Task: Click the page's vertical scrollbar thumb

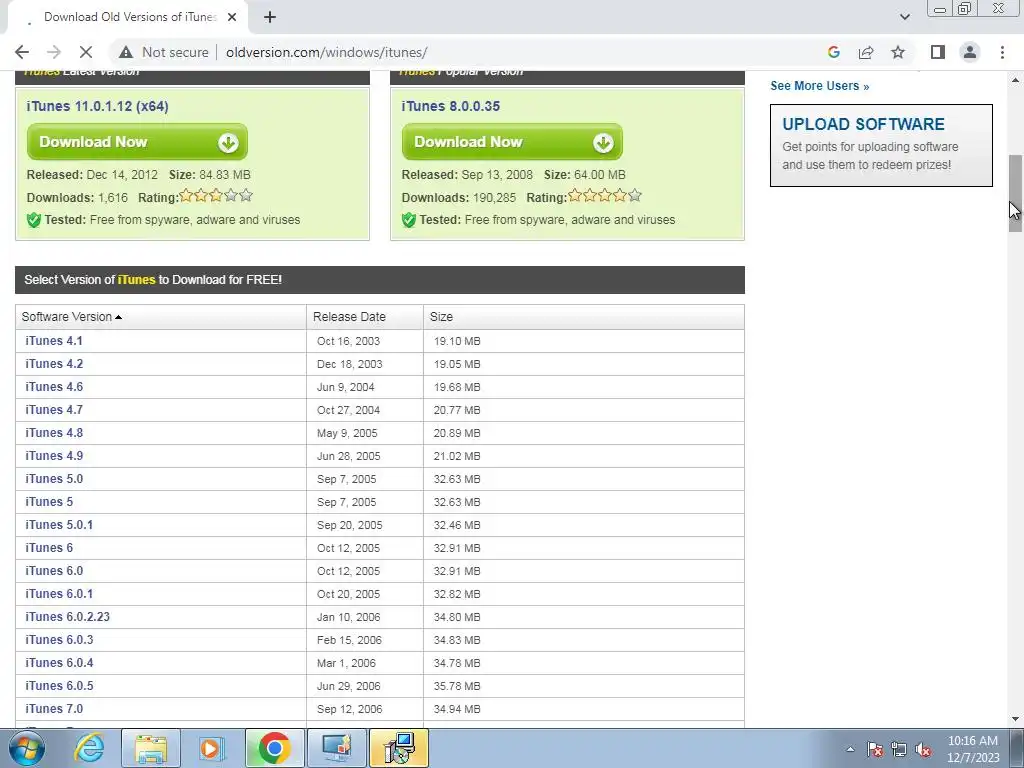Action: pos(1015,193)
